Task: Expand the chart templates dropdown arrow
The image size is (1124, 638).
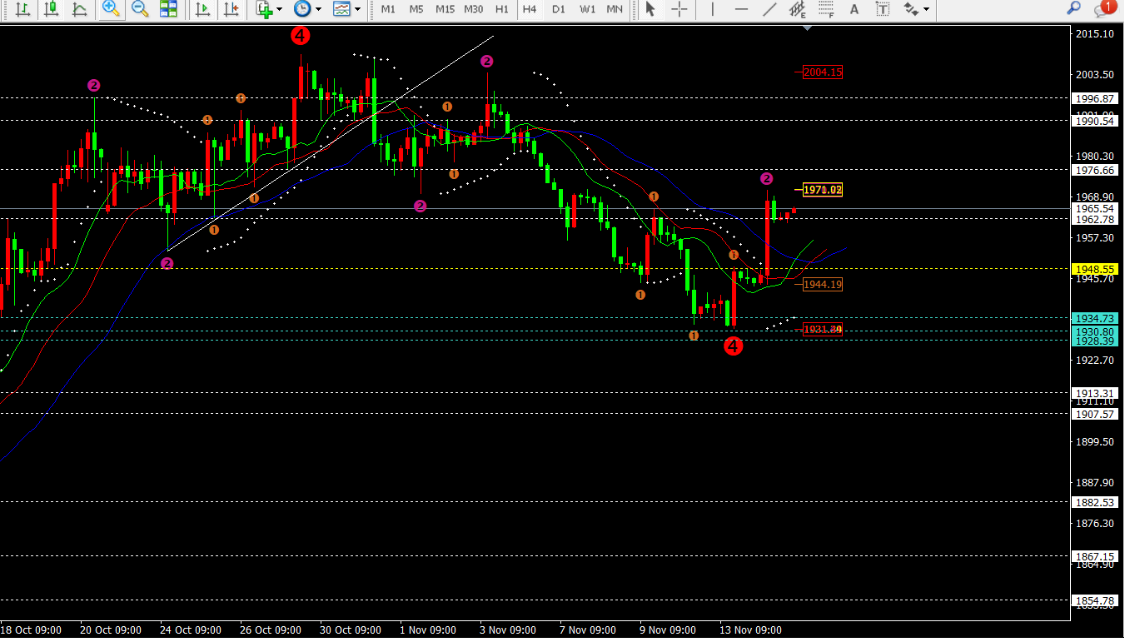Action: [357, 9]
